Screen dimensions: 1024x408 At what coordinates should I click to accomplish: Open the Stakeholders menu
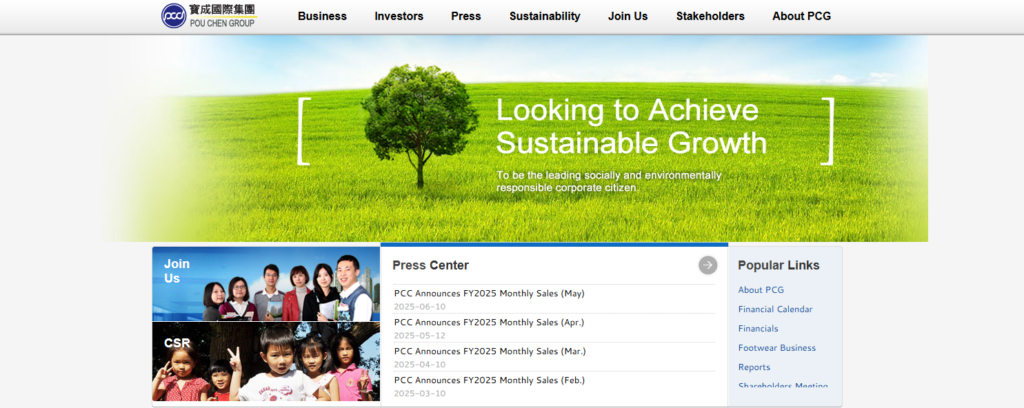(x=710, y=16)
